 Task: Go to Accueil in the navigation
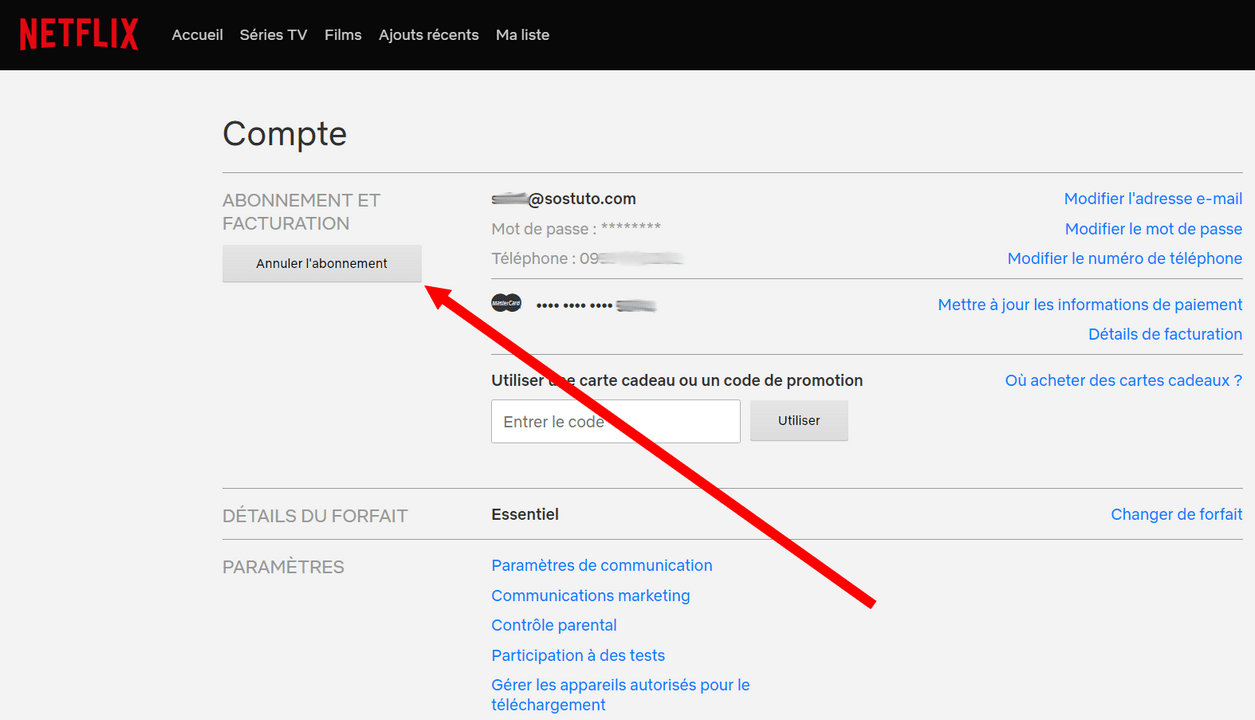pyautogui.click(x=197, y=35)
